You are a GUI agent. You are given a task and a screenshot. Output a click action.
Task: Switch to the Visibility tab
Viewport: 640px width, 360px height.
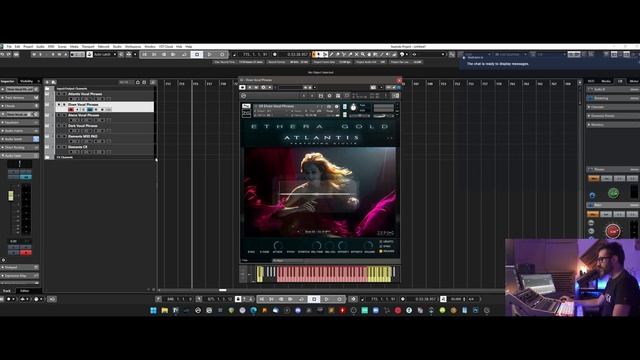[27, 81]
